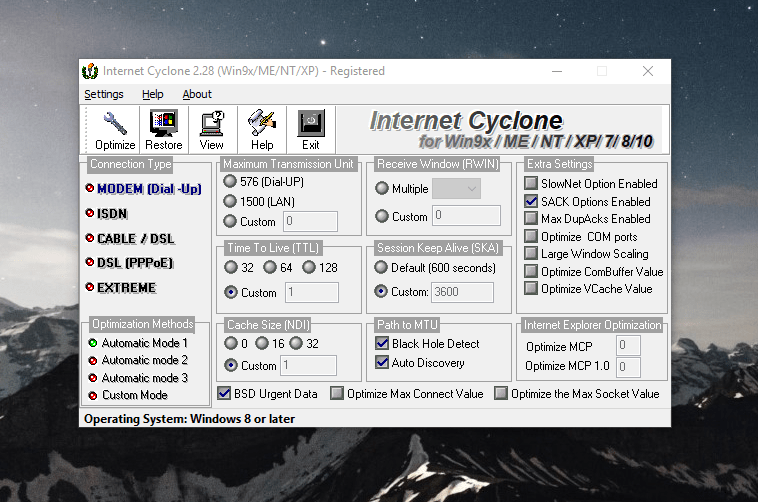
Task: Check Optimize VCache Value
Action: 531,288
